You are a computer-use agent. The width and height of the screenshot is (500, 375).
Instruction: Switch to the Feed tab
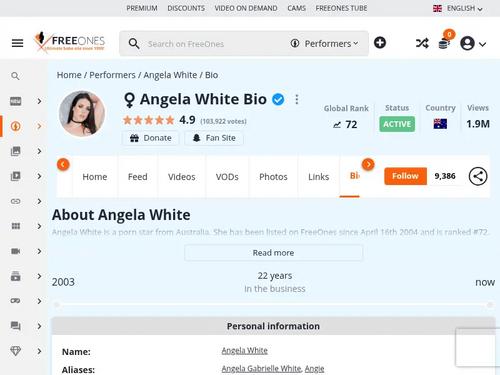(x=138, y=177)
